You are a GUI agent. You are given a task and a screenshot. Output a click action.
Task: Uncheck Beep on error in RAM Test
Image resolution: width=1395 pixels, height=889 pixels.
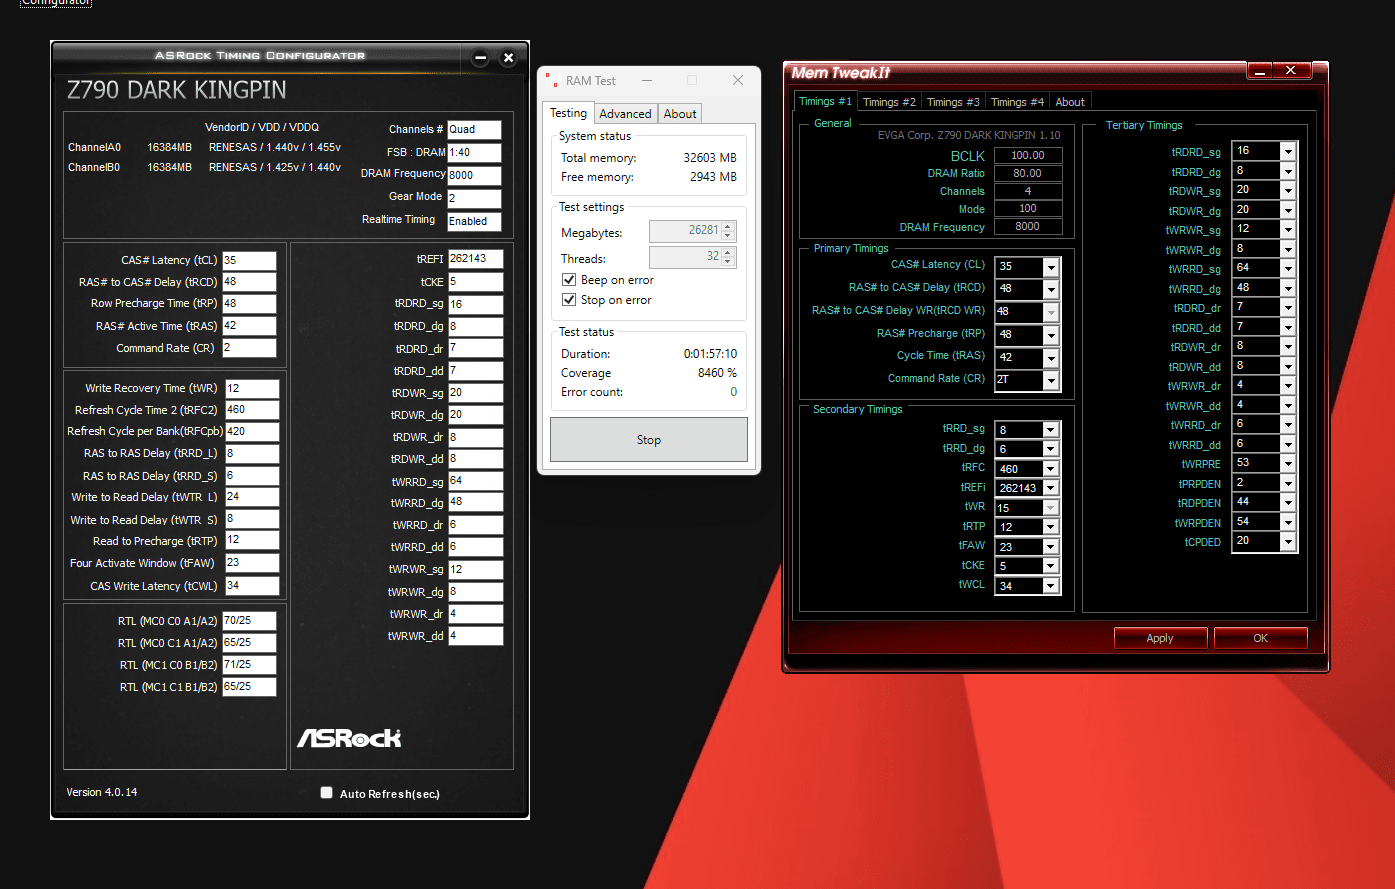click(568, 280)
